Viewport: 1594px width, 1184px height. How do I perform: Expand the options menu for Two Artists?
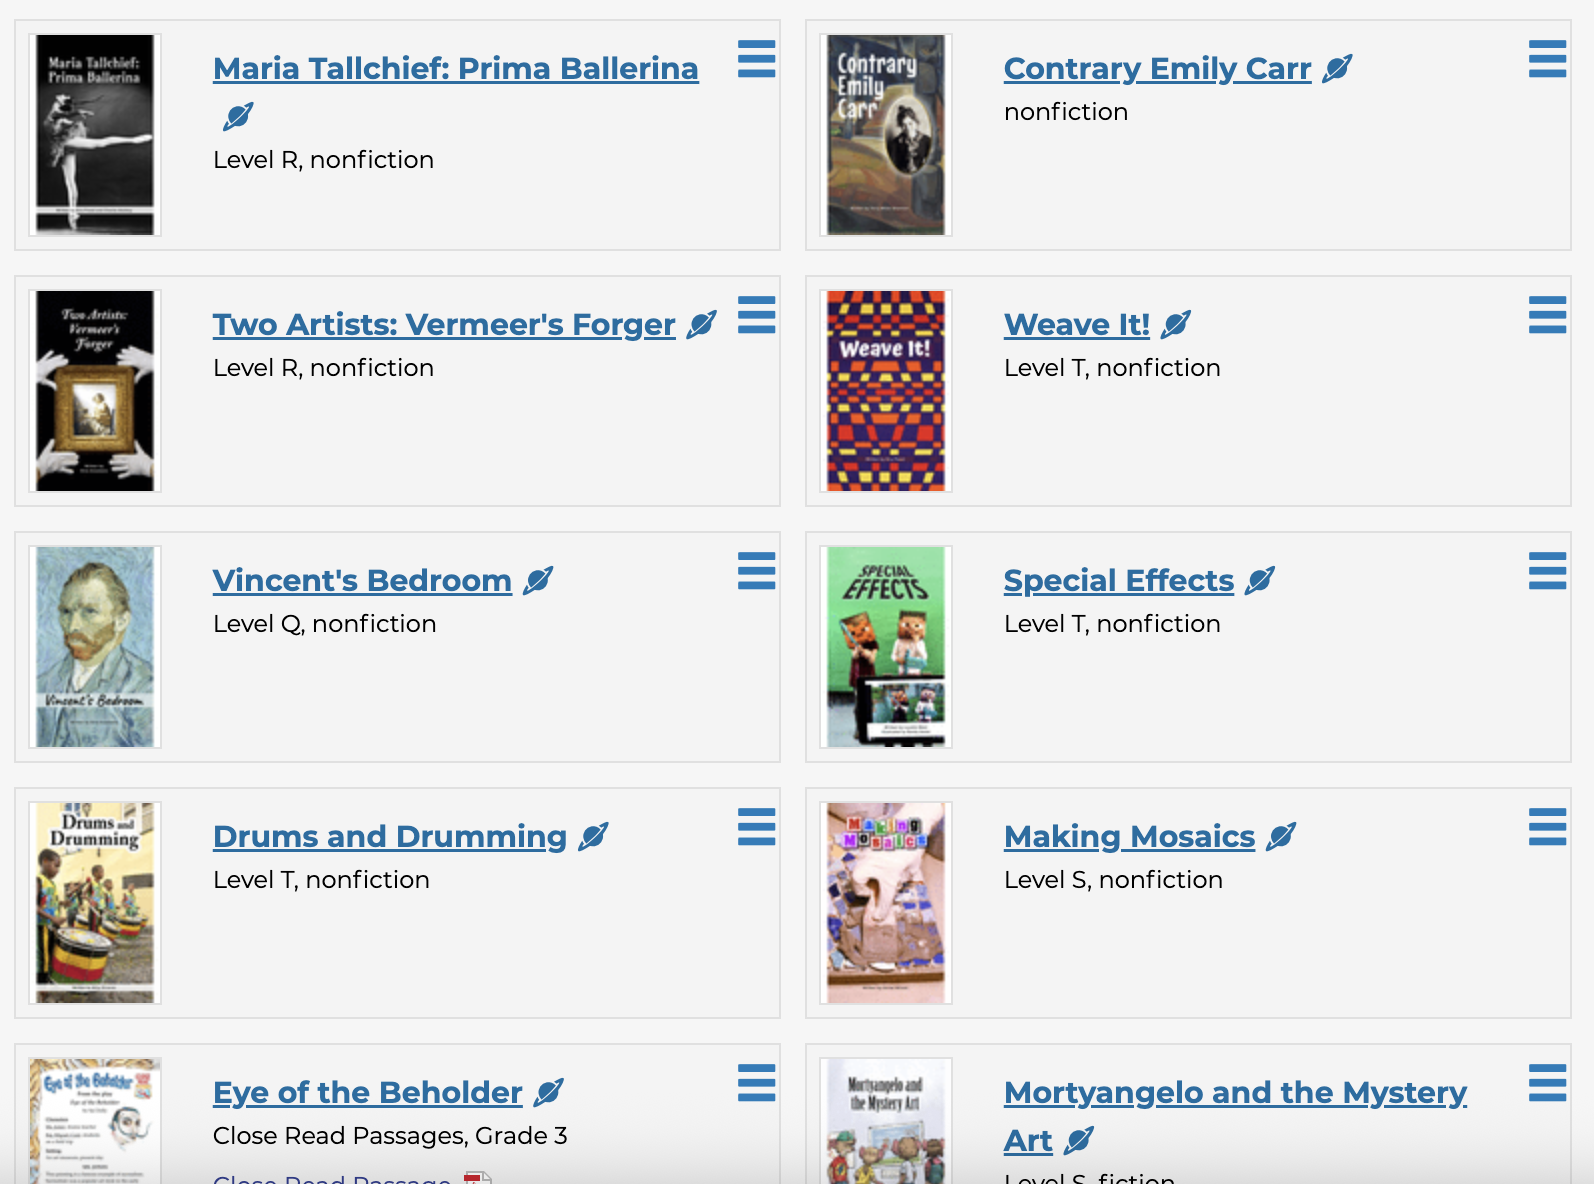click(756, 315)
